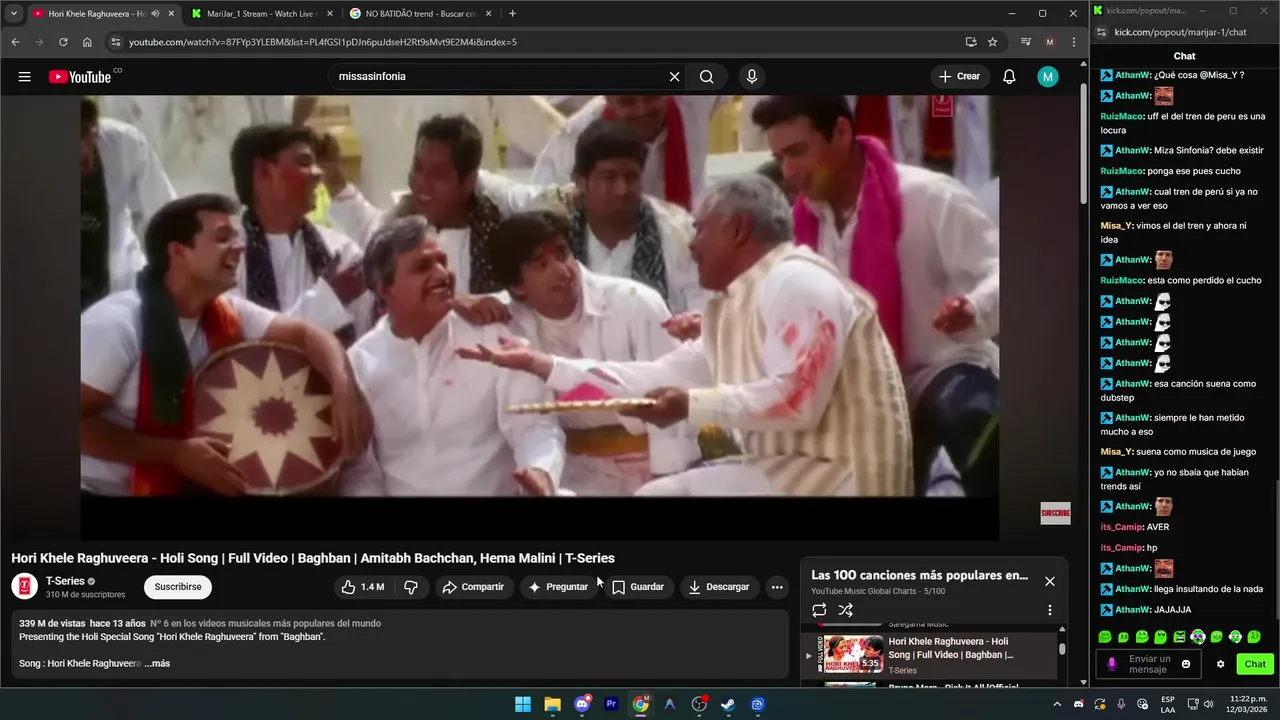Screen dimensions: 1280x720
Task: Play Hori Khele Raghuveera from playlist queue
Action: [x=929, y=655]
